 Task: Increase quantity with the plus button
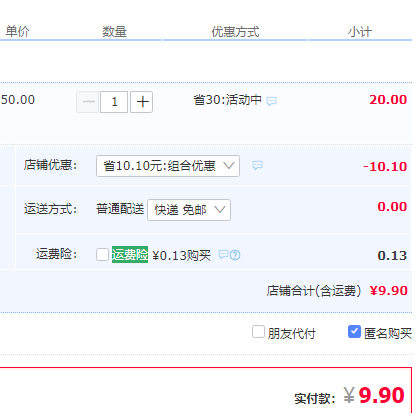tap(141, 102)
